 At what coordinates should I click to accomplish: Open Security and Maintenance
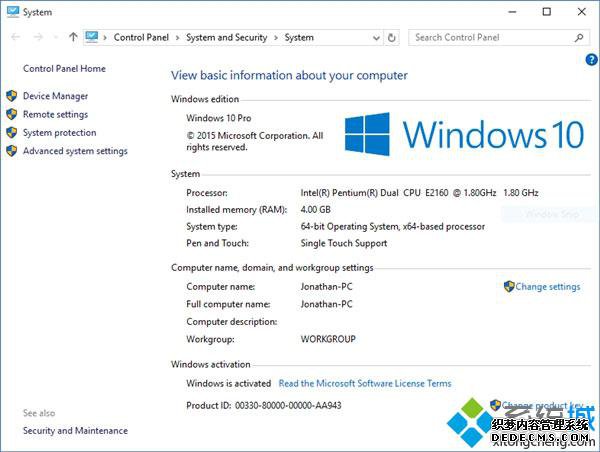pos(75,431)
